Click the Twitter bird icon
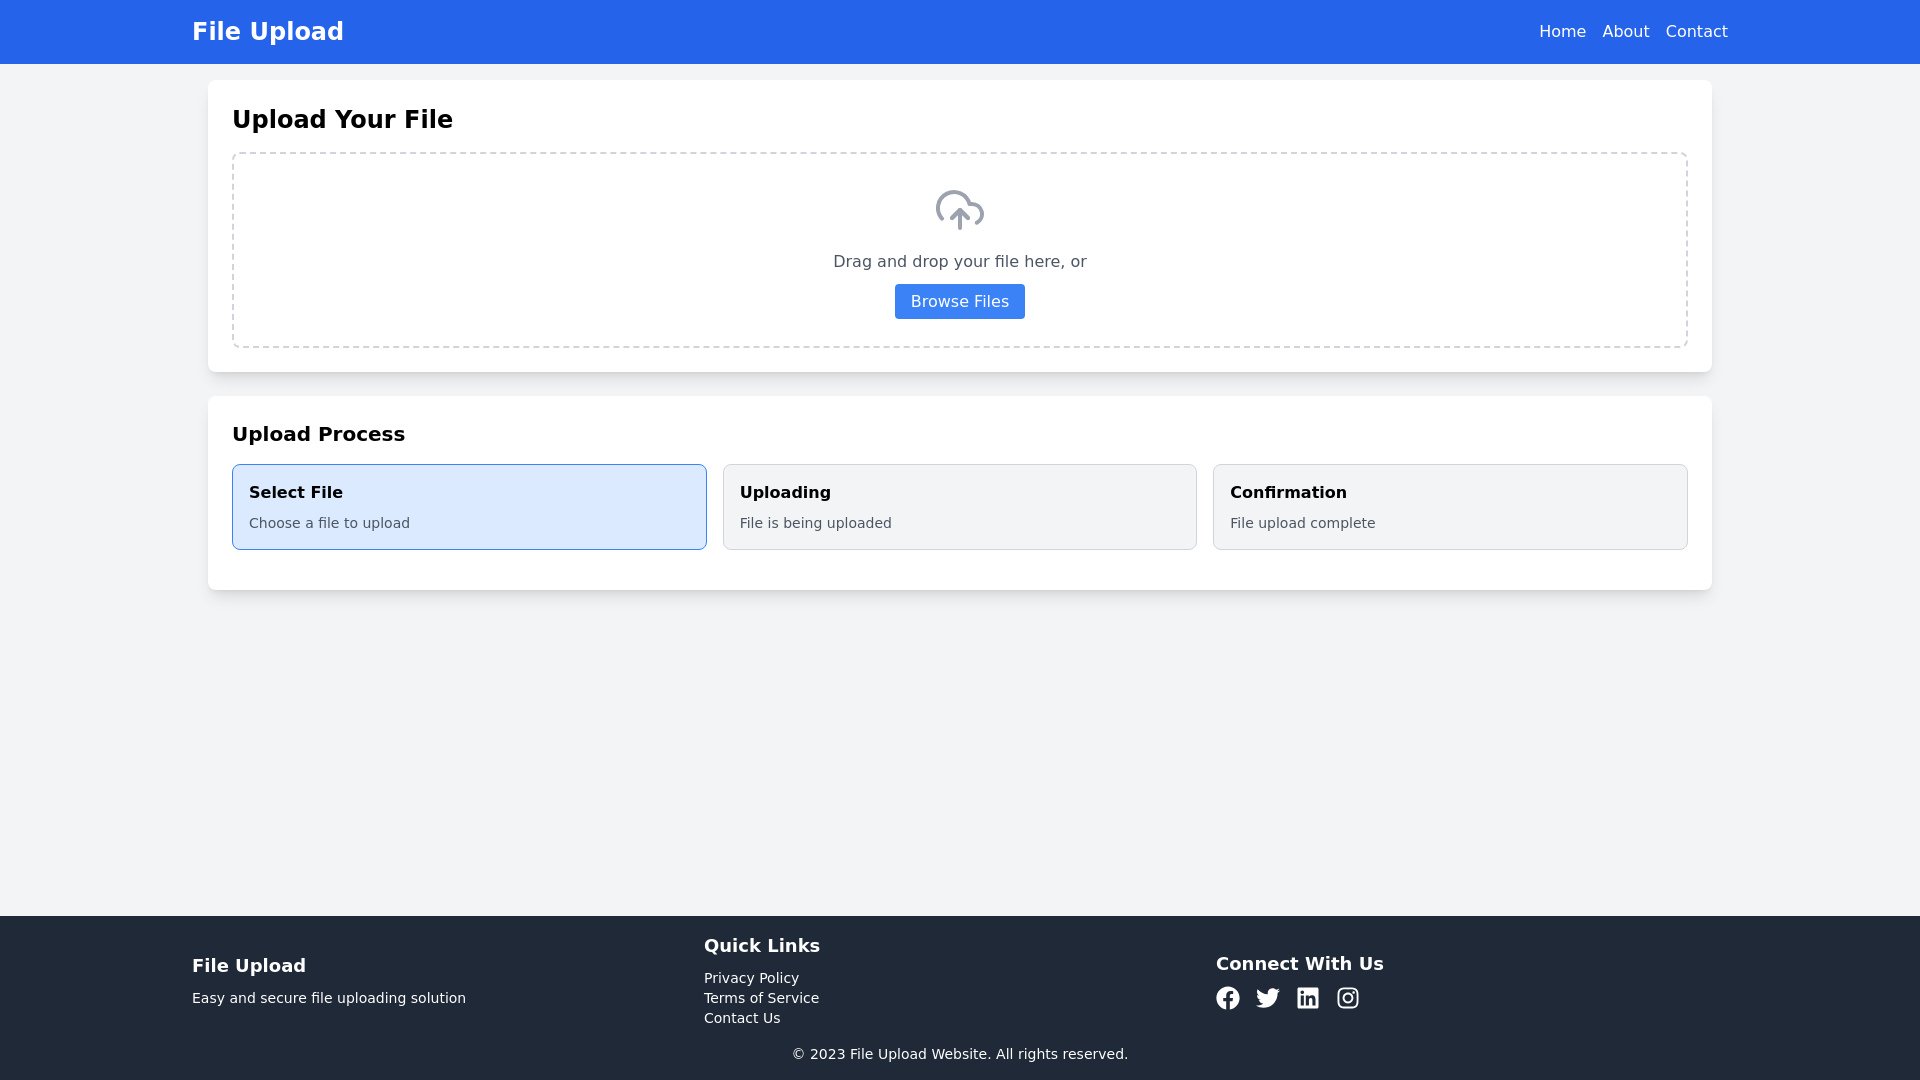Image resolution: width=1920 pixels, height=1080 pixels. tap(1267, 997)
